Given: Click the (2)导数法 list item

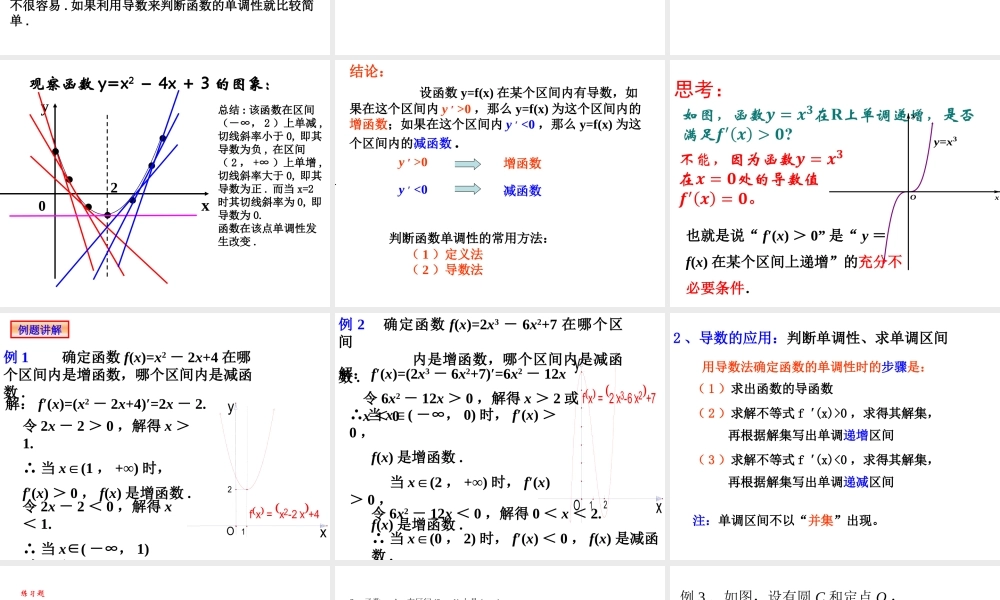Looking at the screenshot, I should [448, 269].
